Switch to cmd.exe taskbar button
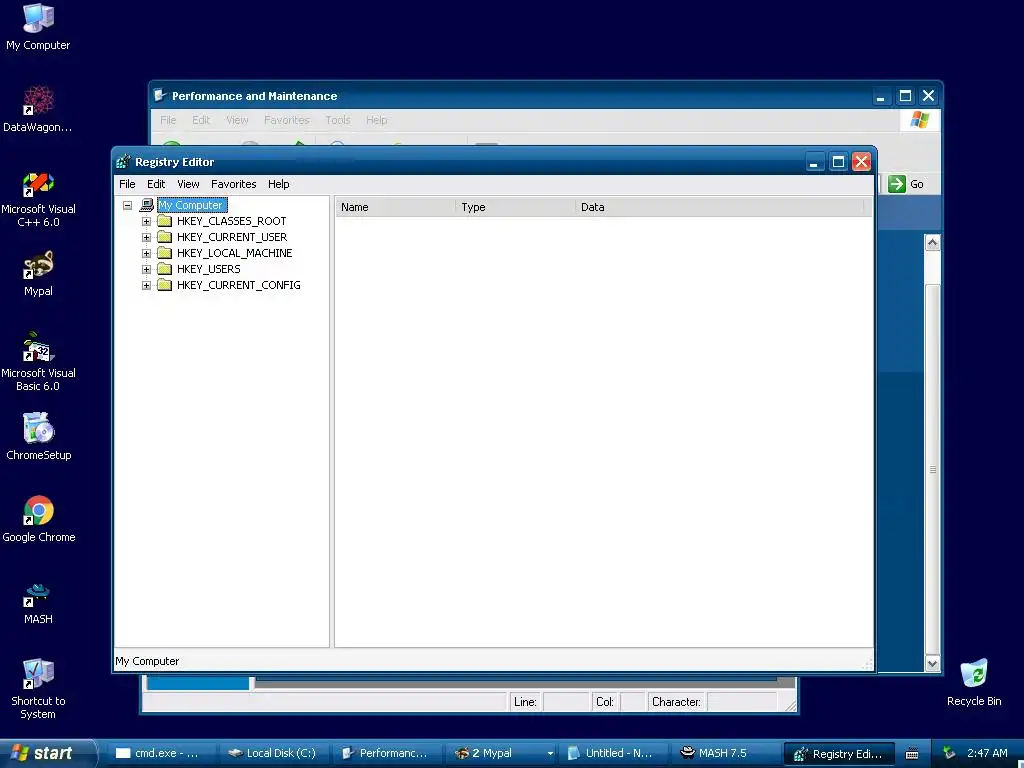The image size is (1024, 768). pos(159,754)
